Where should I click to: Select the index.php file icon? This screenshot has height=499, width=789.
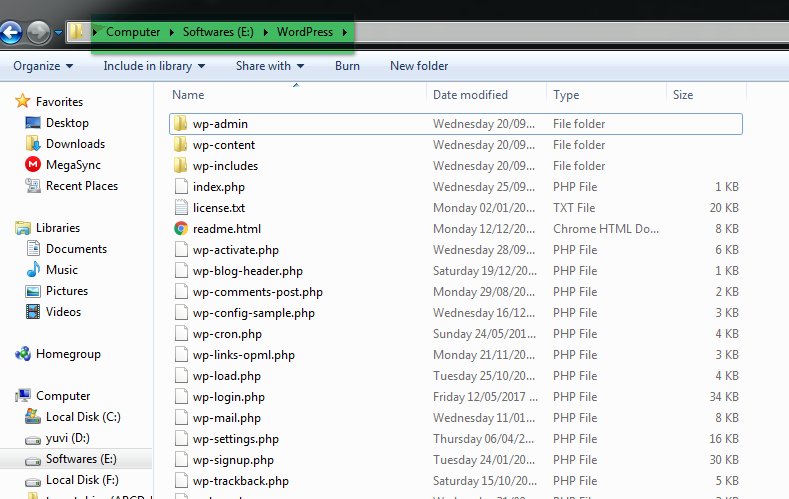(x=181, y=187)
